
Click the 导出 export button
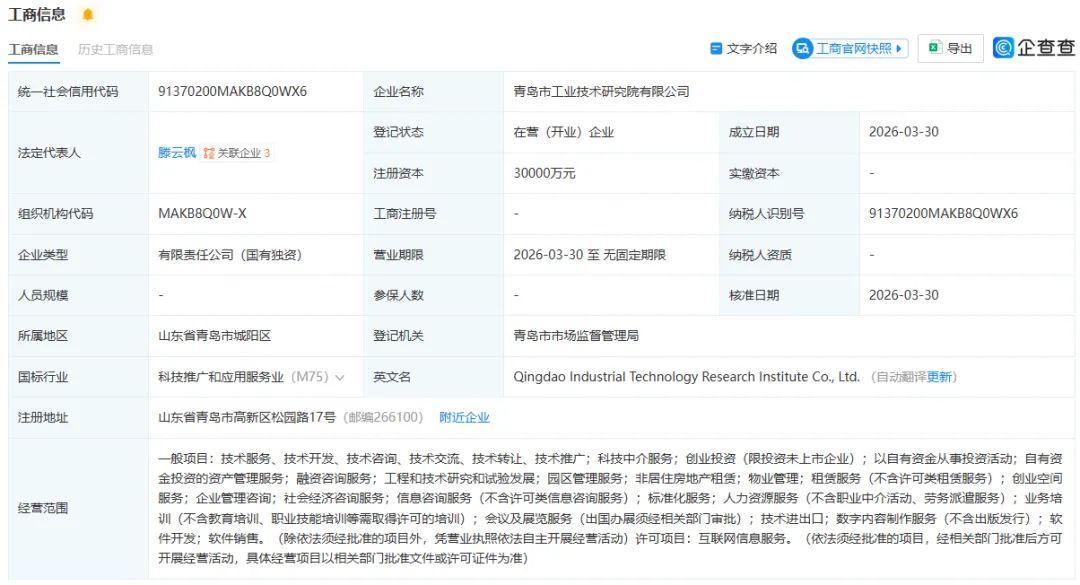[951, 48]
